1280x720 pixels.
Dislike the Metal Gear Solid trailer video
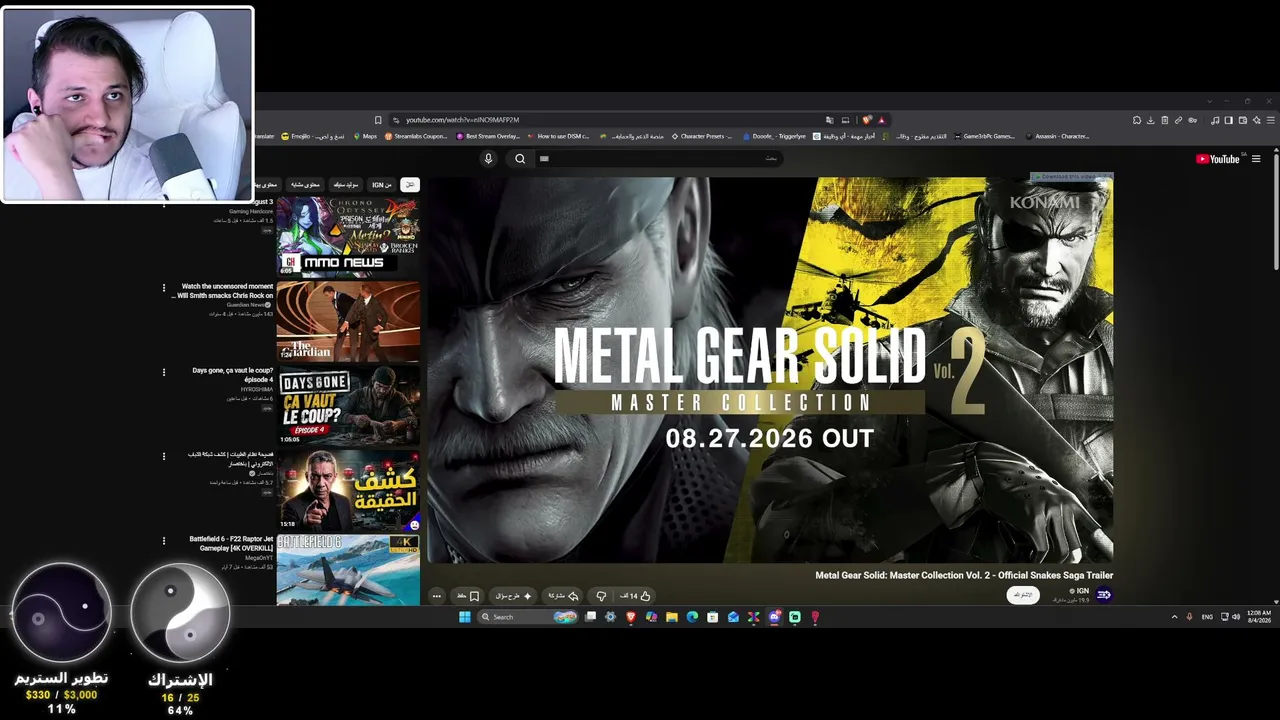coord(601,596)
